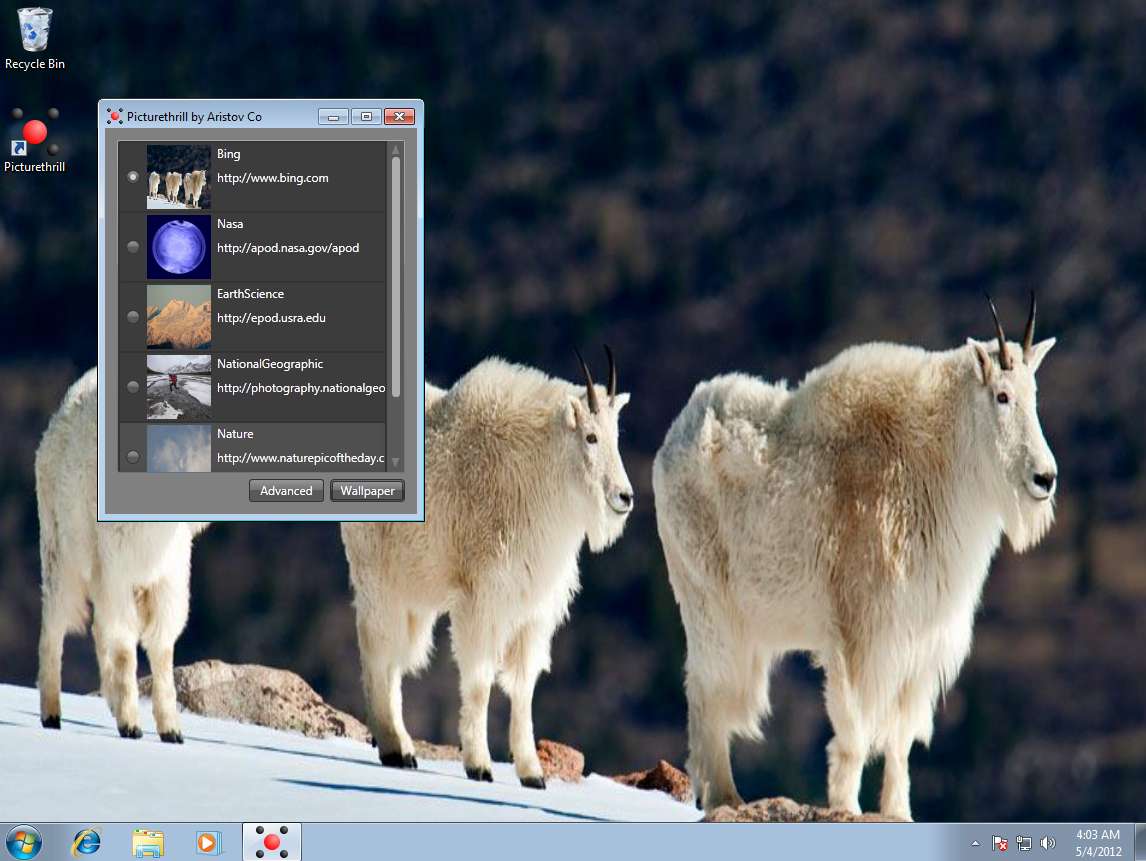Viewport: 1146px width, 861px height.
Task: Show hidden tray icons arrow
Action: [976, 843]
